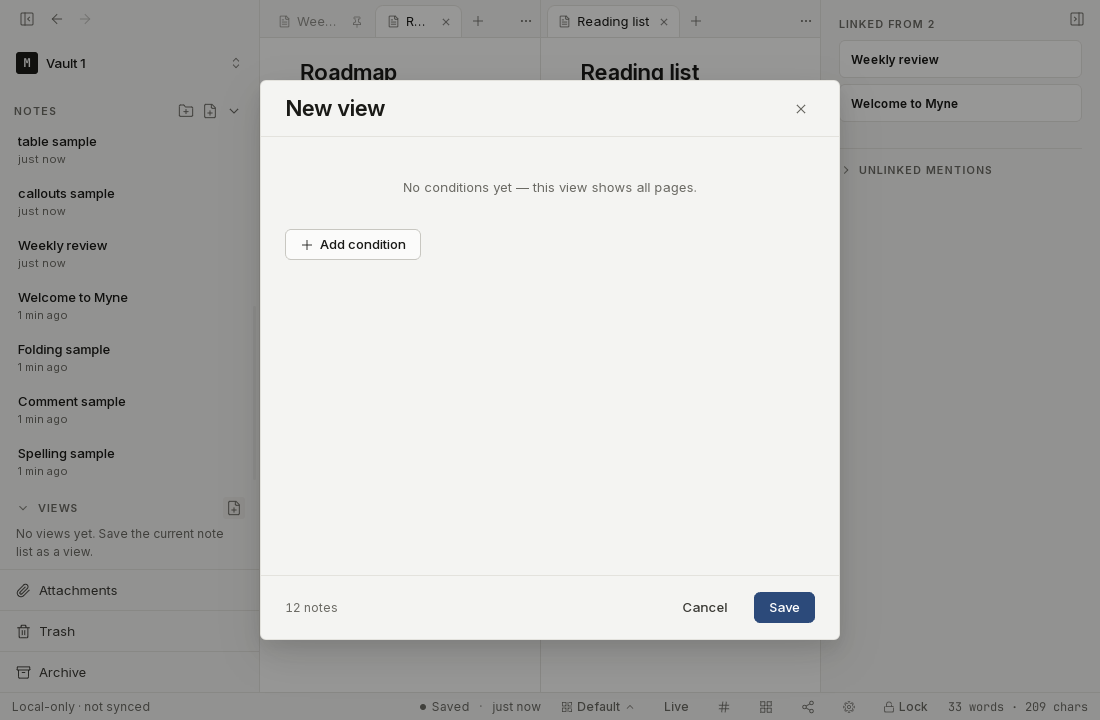This screenshot has height=720, width=1100.
Task: Add a new view from Views header
Action: [x=234, y=507]
